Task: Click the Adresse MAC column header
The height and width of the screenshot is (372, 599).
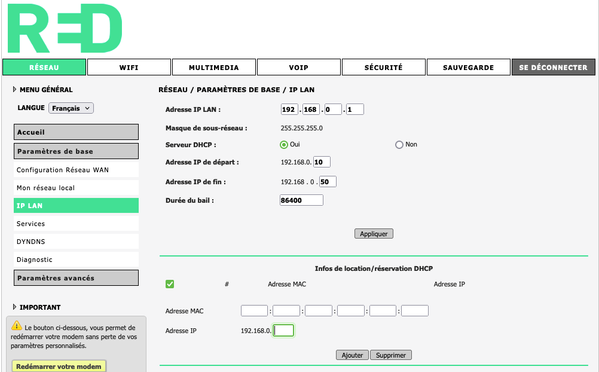Action: (x=287, y=284)
